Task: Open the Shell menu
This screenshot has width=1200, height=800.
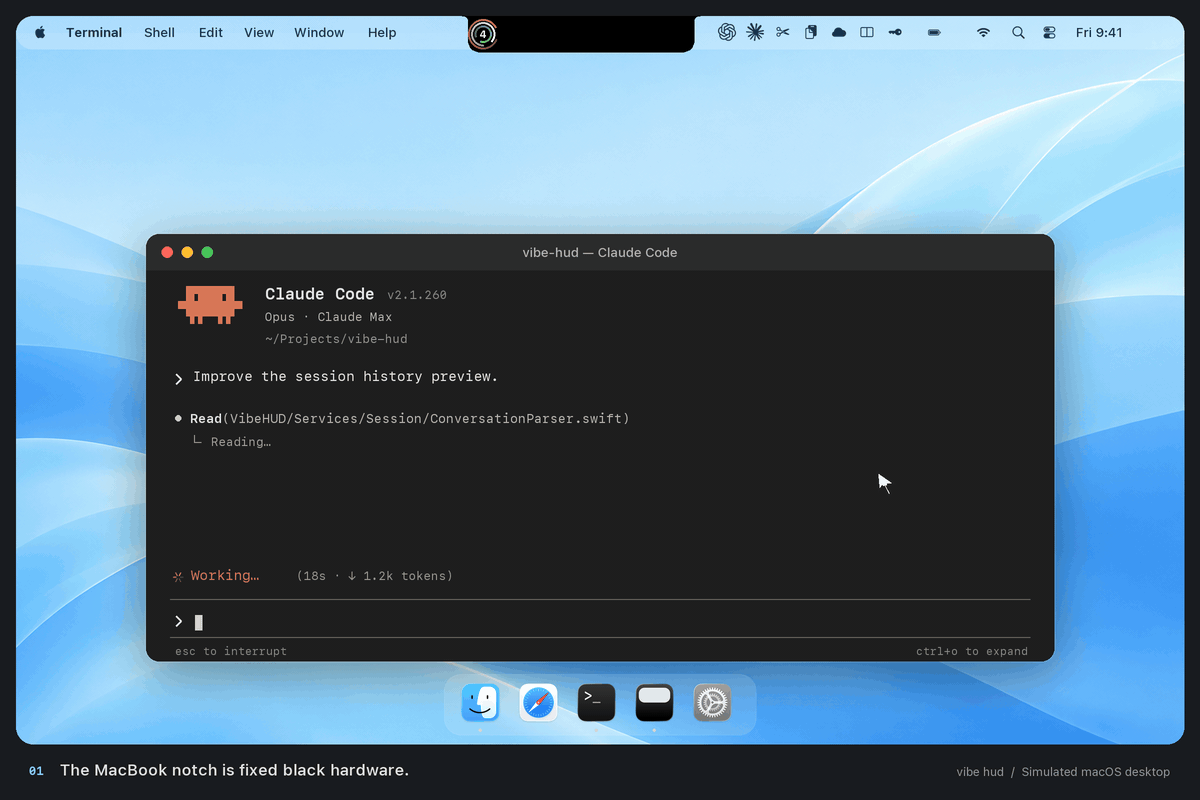Action: [159, 32]
